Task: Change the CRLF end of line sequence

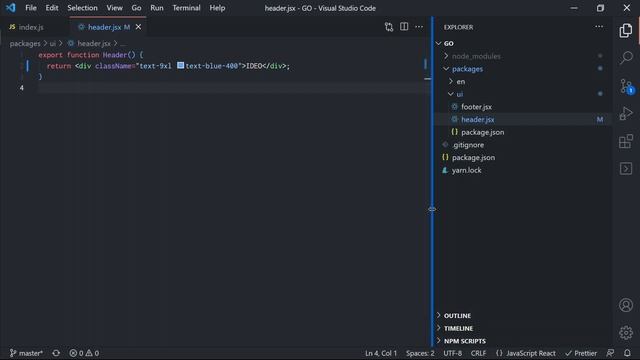Action: tap(478, 353)
